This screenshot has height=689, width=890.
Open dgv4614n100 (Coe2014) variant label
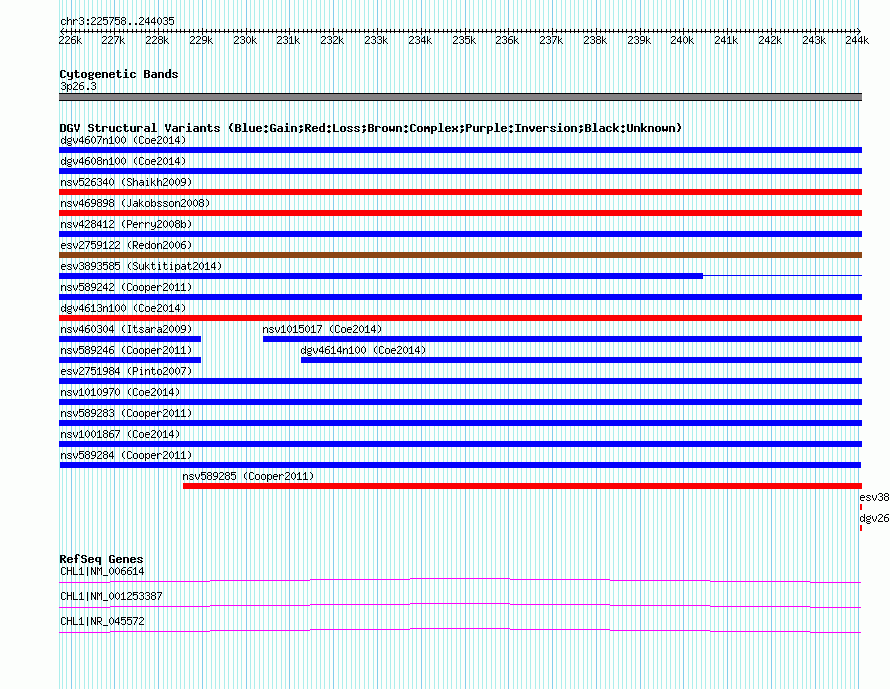363,350
